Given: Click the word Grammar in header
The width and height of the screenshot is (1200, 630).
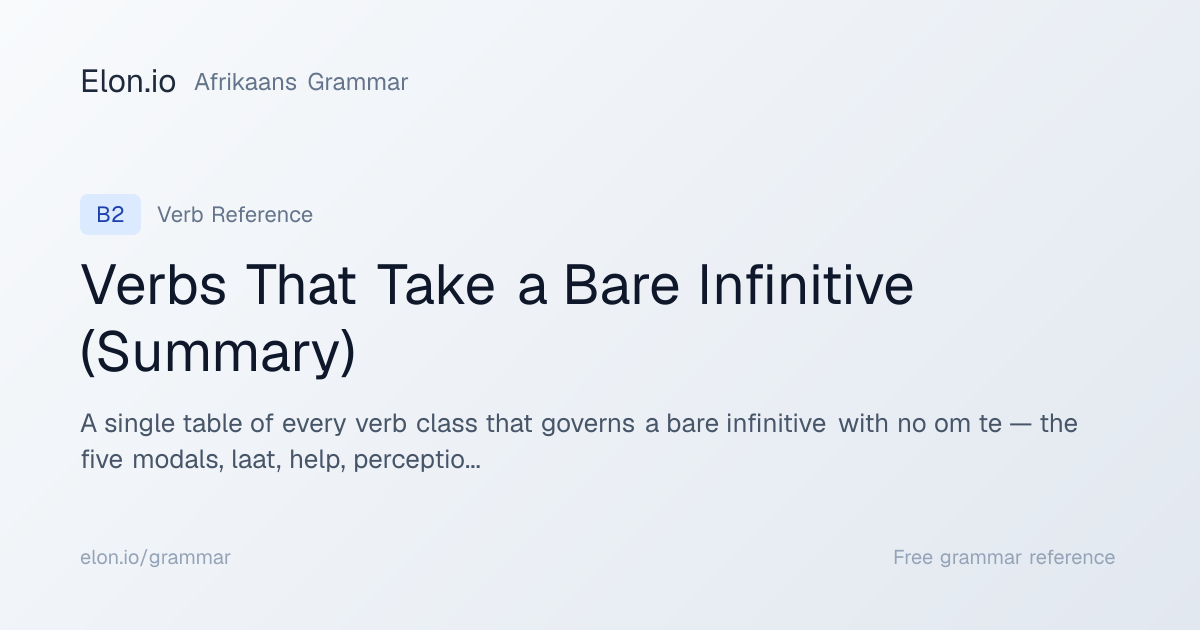Looking at the screenshot, I should [x=358, y=82].
